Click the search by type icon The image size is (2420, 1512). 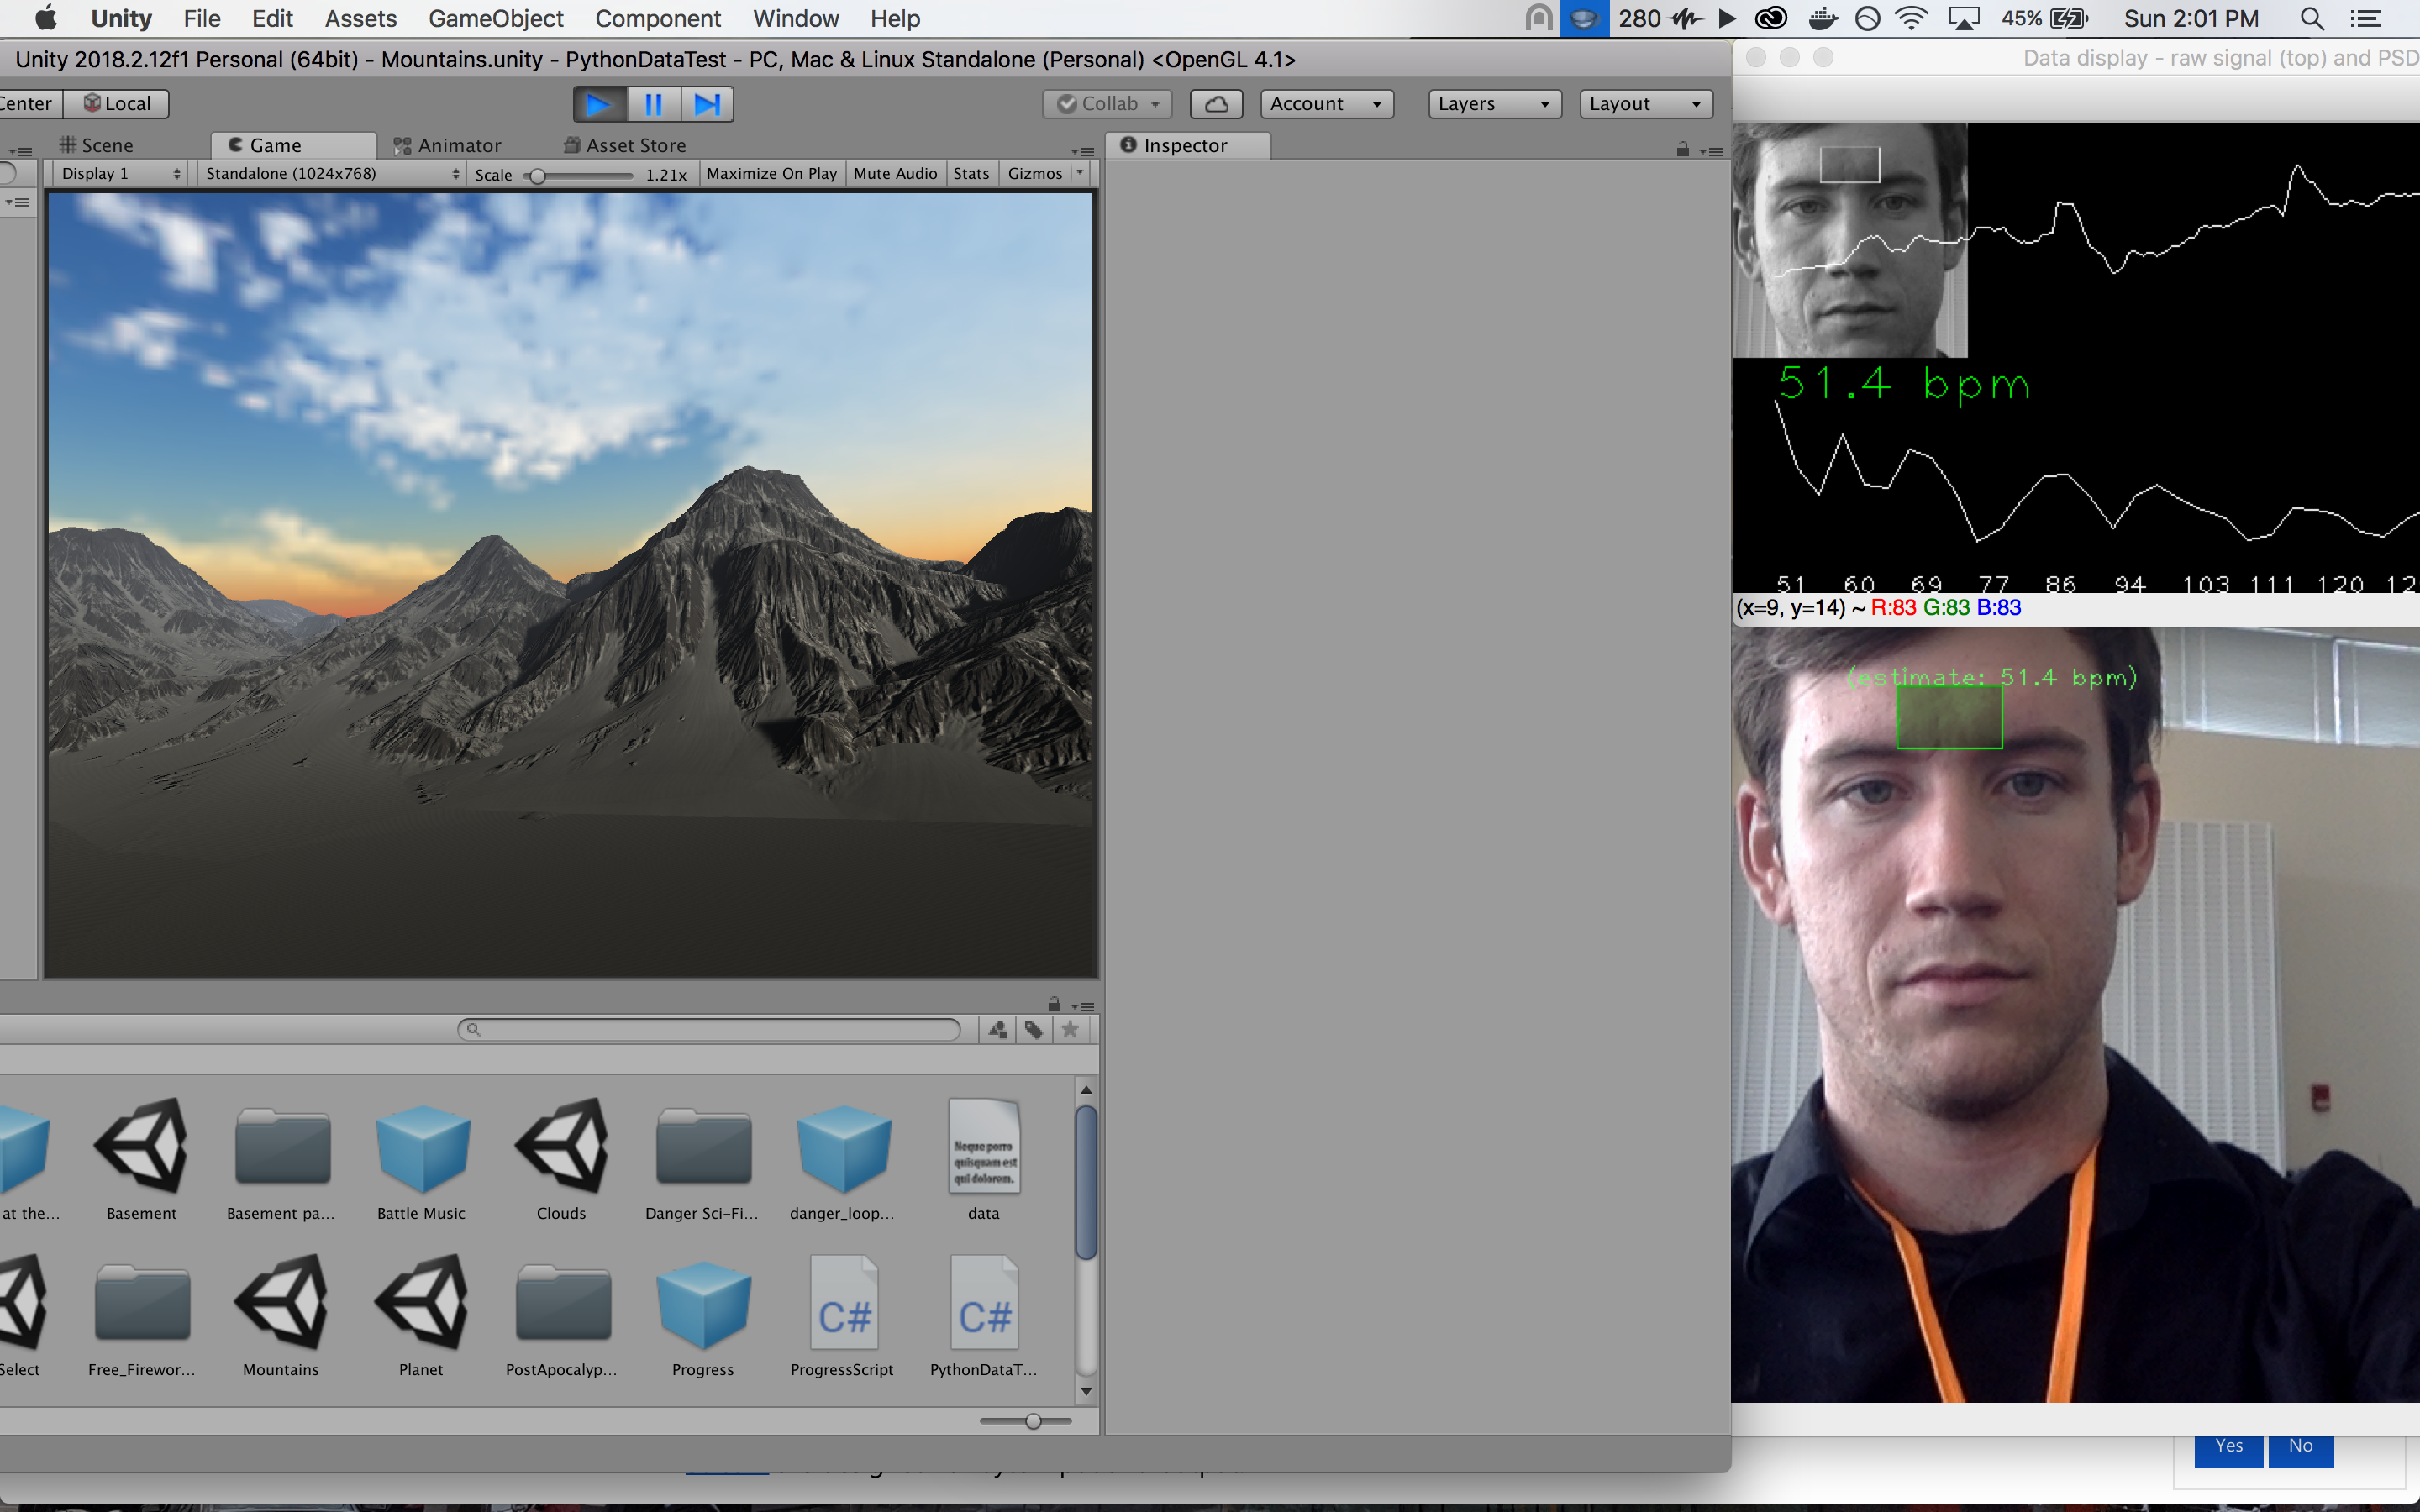point(997,1029)
